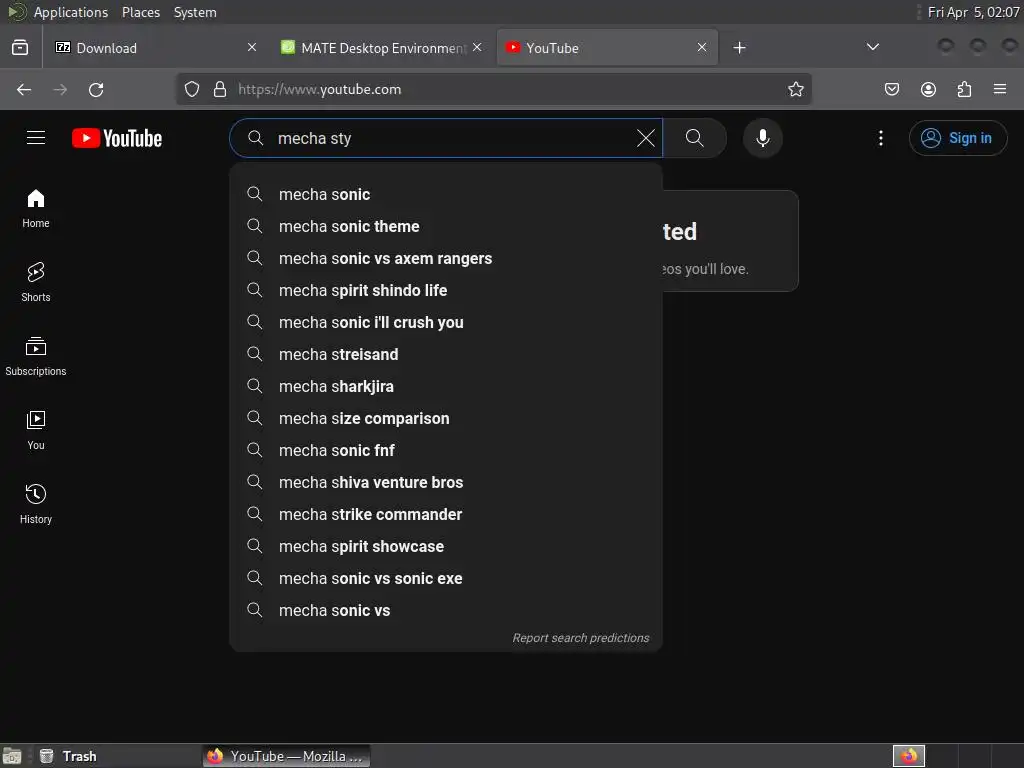Image resolution: width=1024 pixels, height=768 pixels.
Task: Open the System menu
Action: 195,12
